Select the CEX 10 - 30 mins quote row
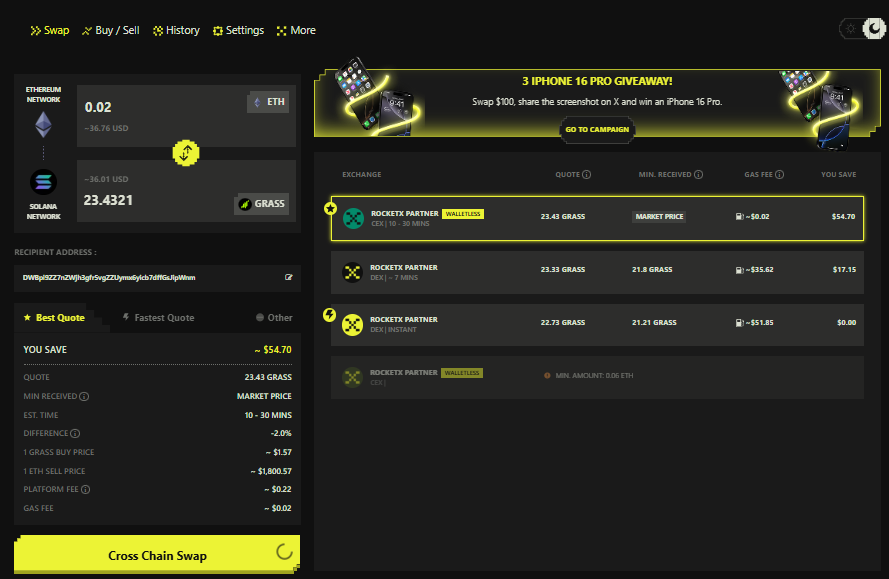The height and width of the screenshot is (579, 889). coord(597,218)
